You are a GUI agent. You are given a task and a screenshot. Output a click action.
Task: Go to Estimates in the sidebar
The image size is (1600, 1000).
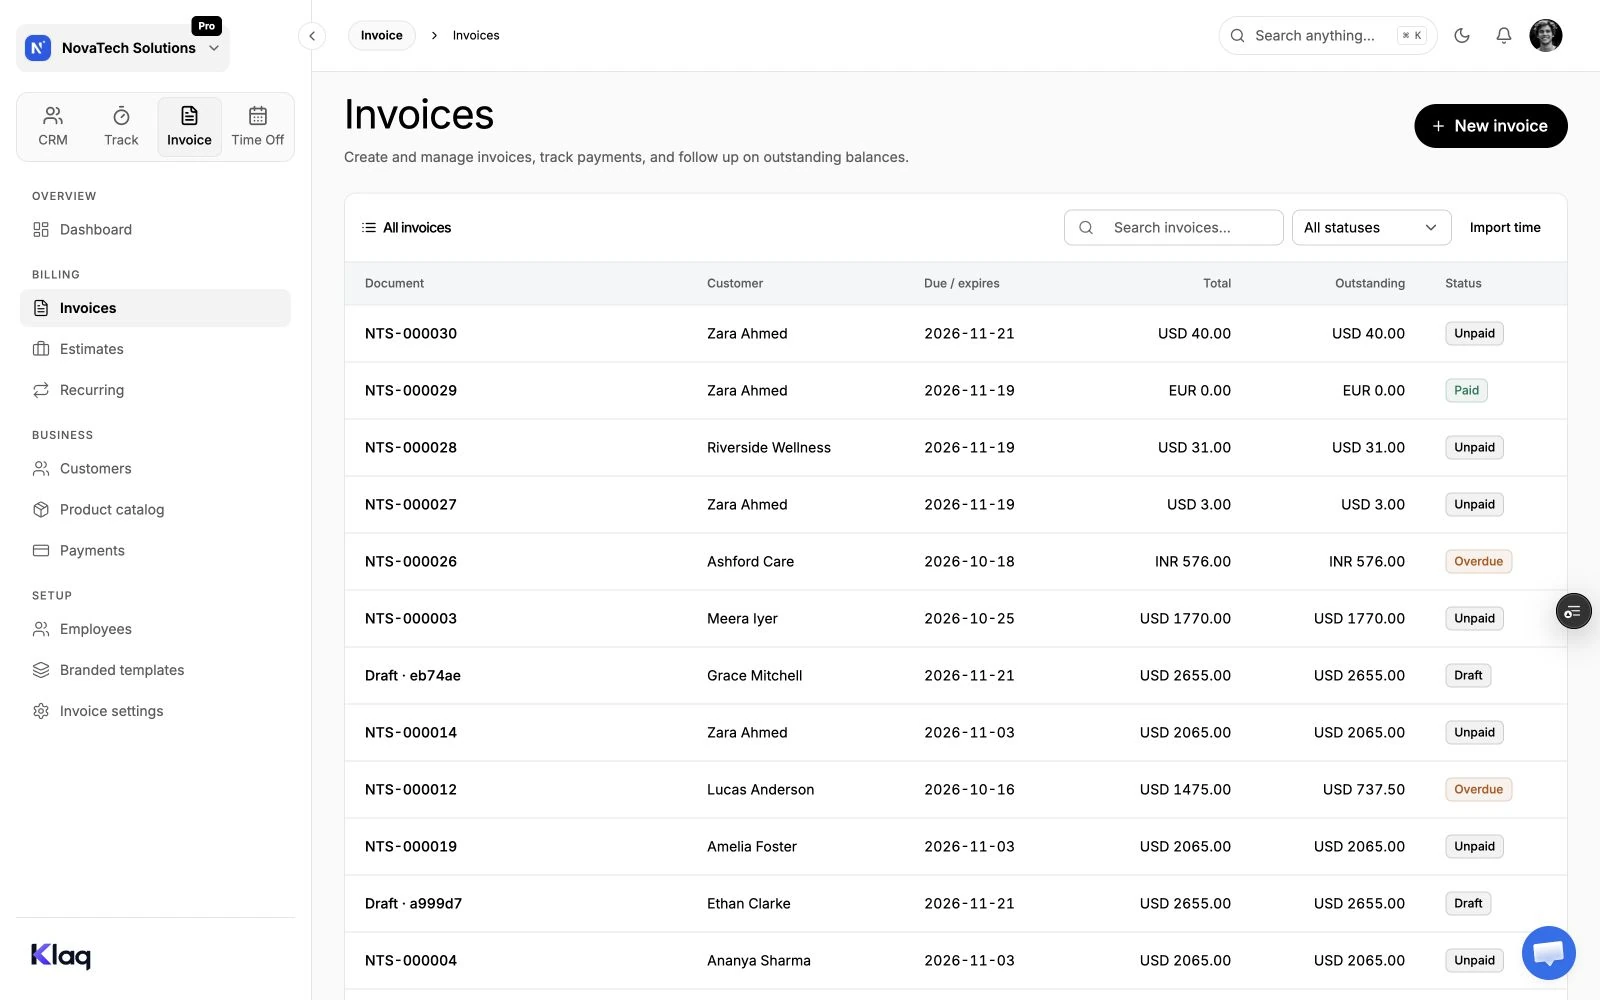click(155, 349)
